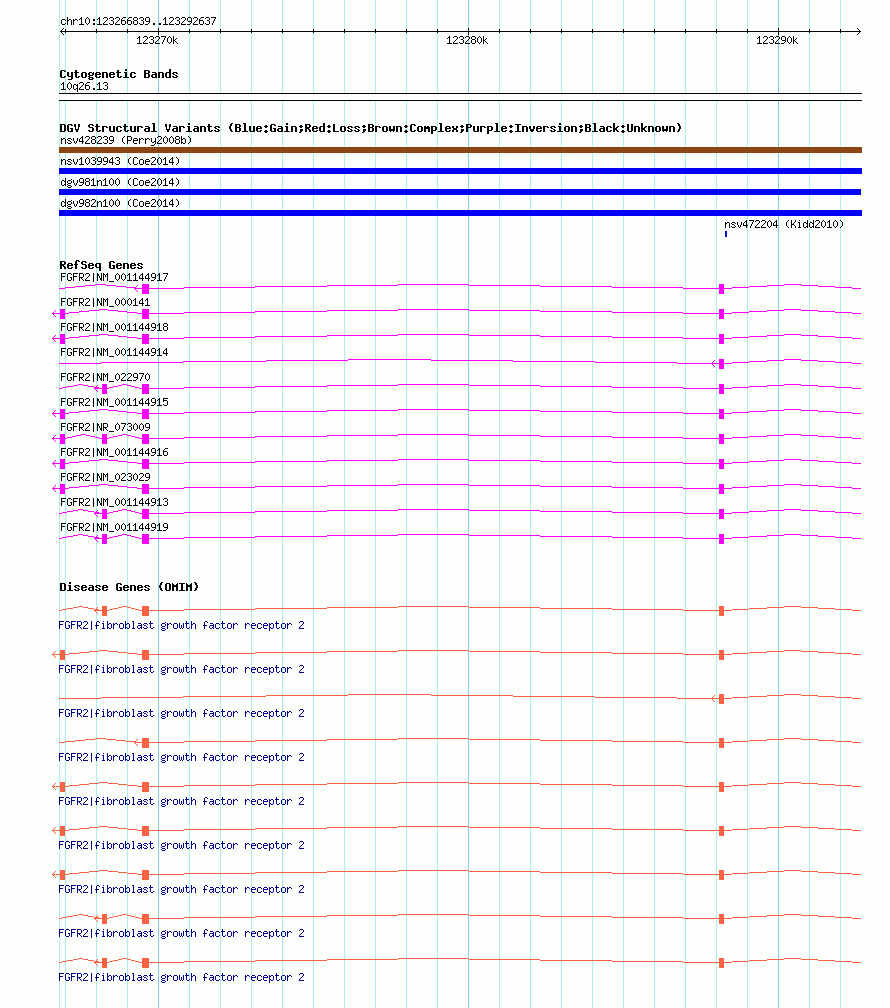Screen dimensions: 890x1008
Task: Open transcript FGFR2|NM_001144914
Action: point(114,352)
